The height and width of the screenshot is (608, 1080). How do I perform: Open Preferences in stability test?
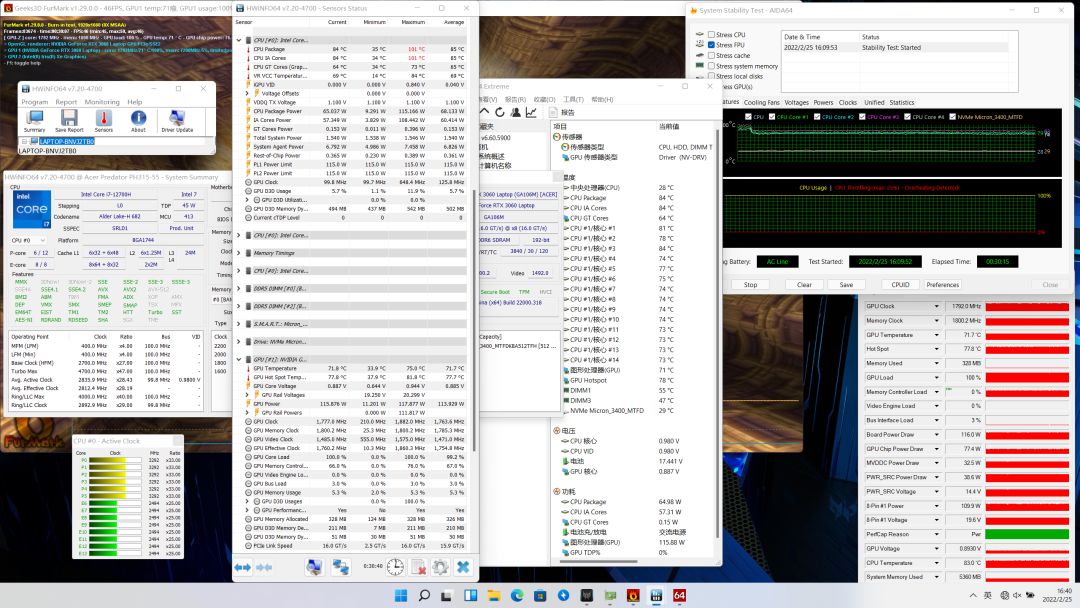pos(942,284)
